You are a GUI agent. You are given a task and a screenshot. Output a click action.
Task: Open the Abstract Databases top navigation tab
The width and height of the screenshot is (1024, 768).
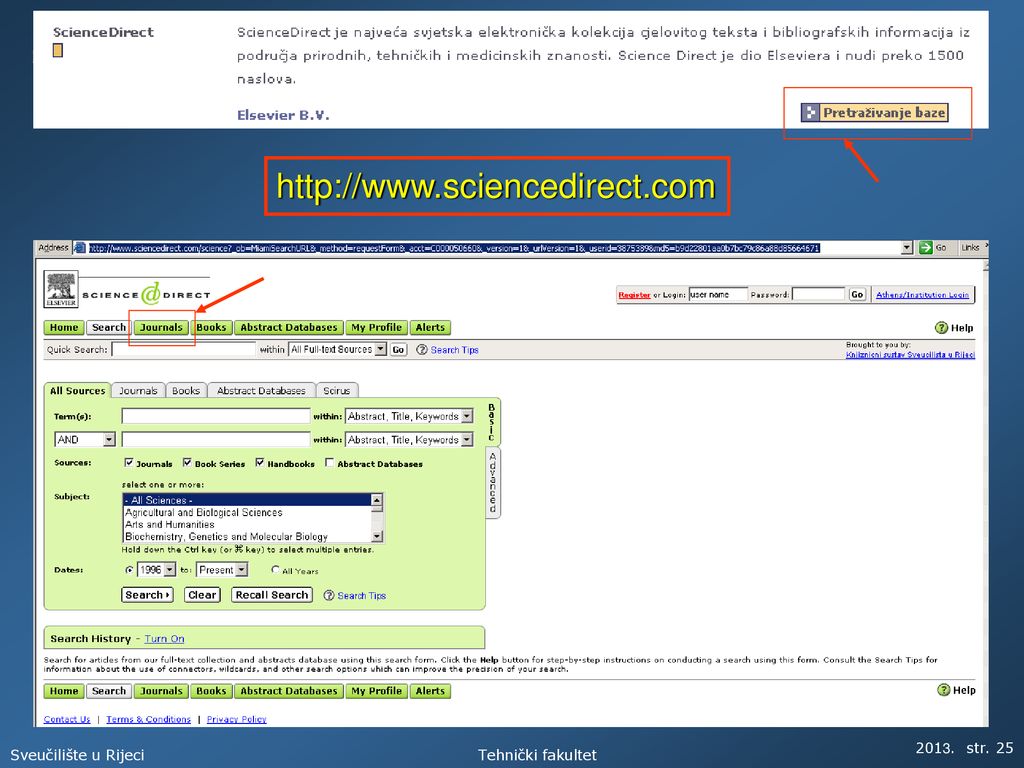(289, 327)
